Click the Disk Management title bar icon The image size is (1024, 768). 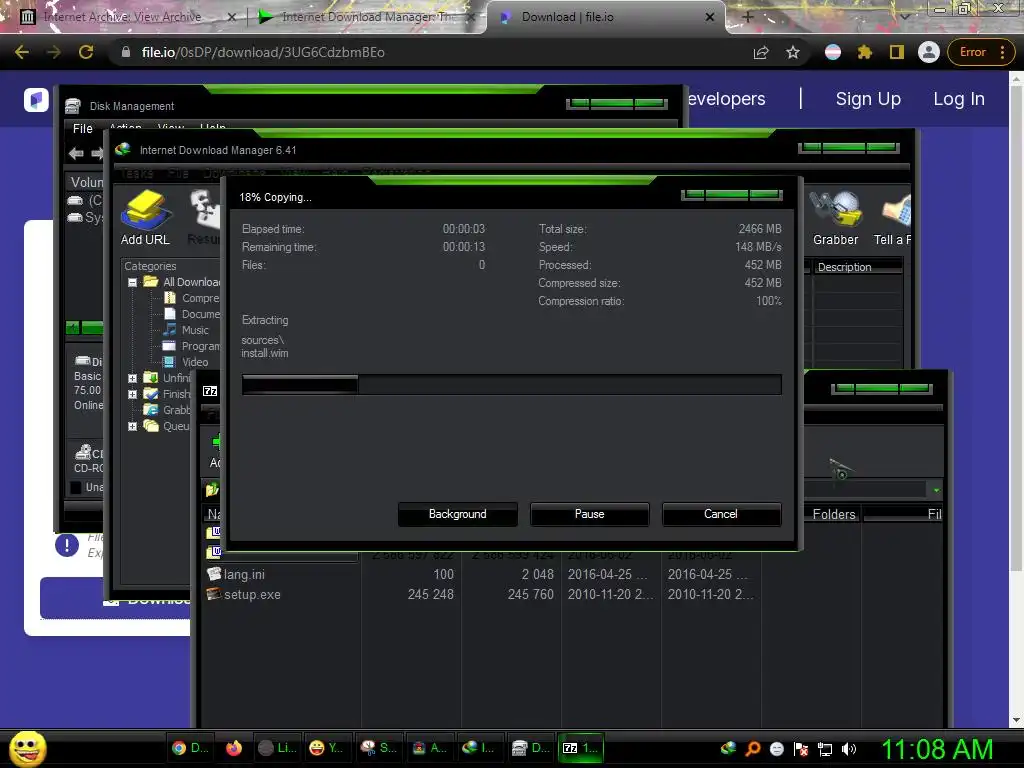73,106
